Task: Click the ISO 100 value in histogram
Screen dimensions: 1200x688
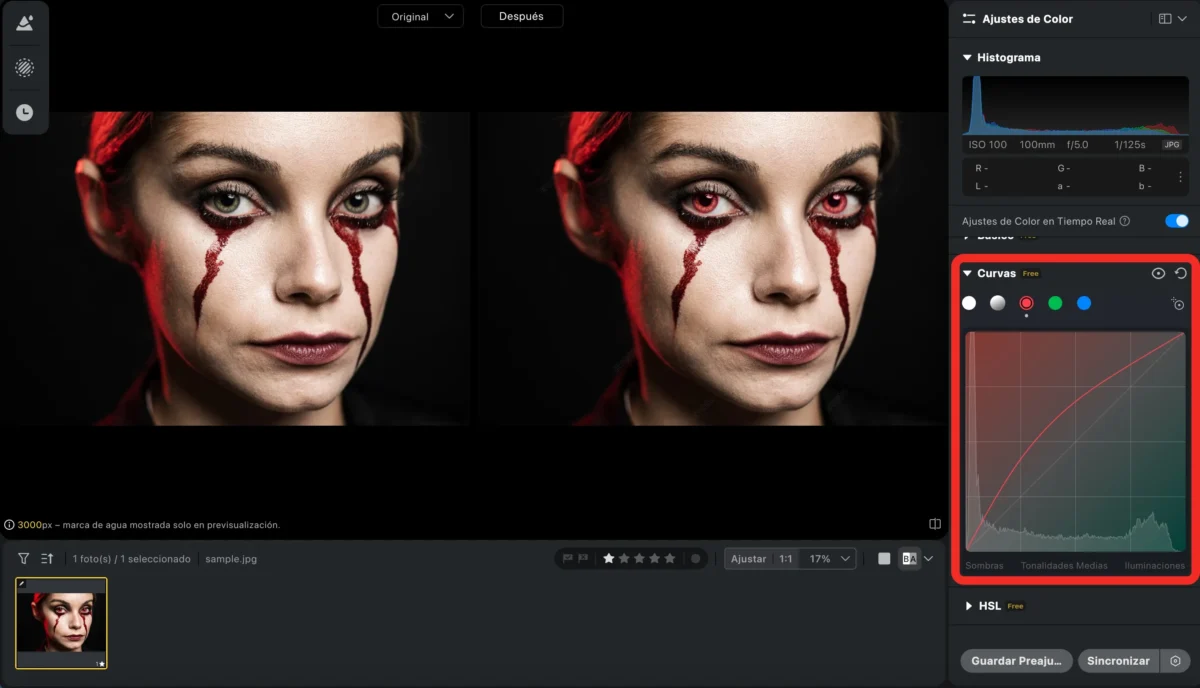Action: [x=987, y=145]
